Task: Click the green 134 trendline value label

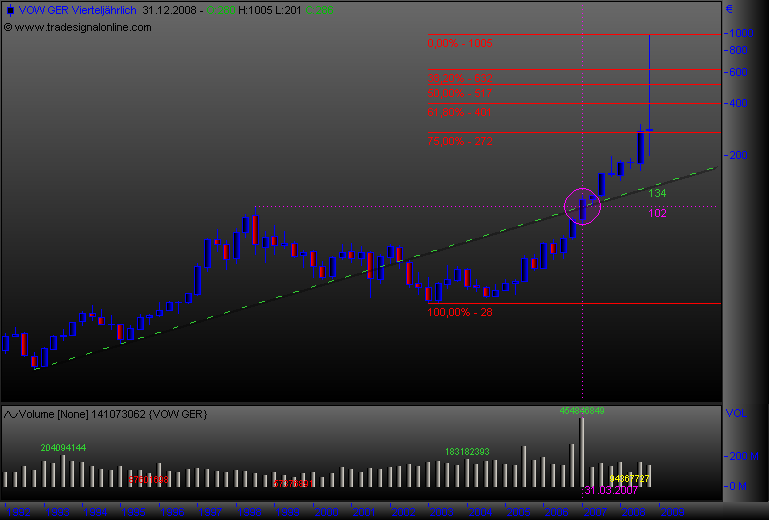Action: (x=657, y=193)
